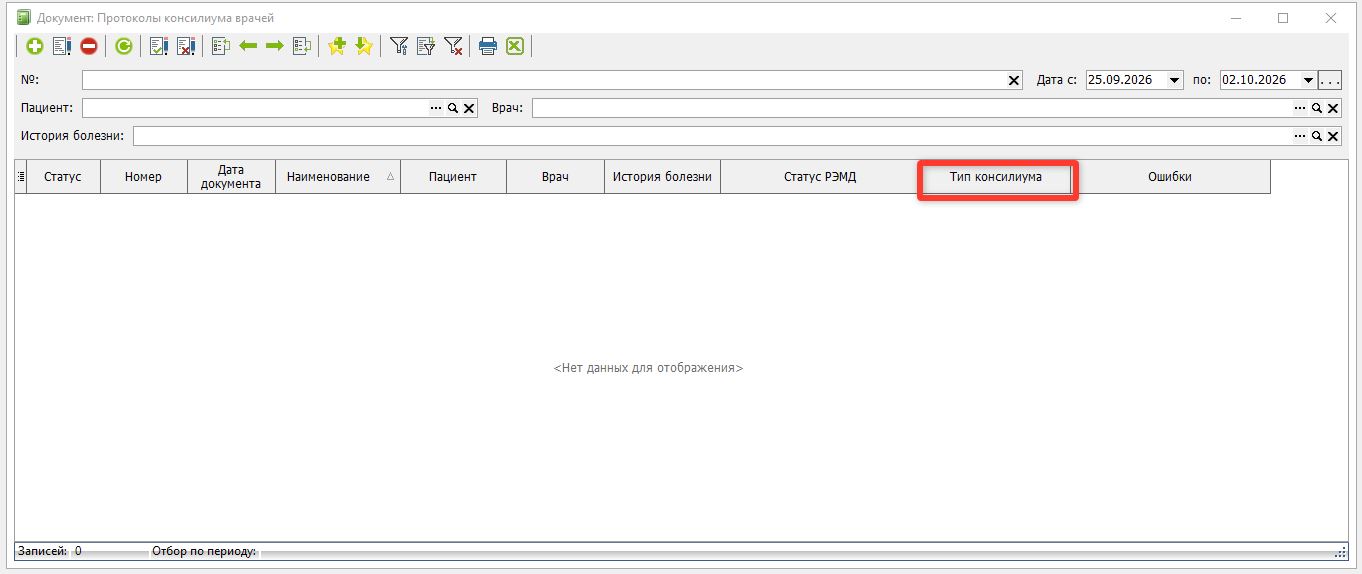Click the list icon left of green left arrow
The width and height of the screenshot is (1362, 574).
[221, 46]
